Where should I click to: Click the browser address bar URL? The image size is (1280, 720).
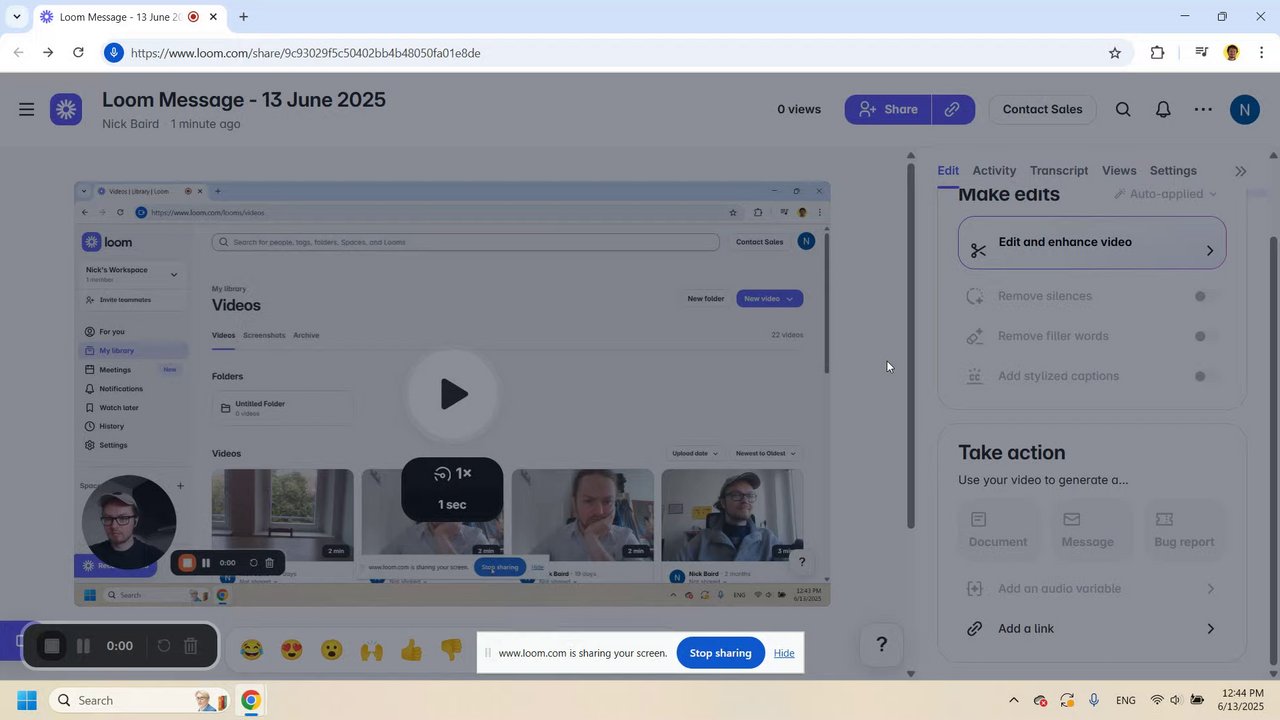coord(306,53)
